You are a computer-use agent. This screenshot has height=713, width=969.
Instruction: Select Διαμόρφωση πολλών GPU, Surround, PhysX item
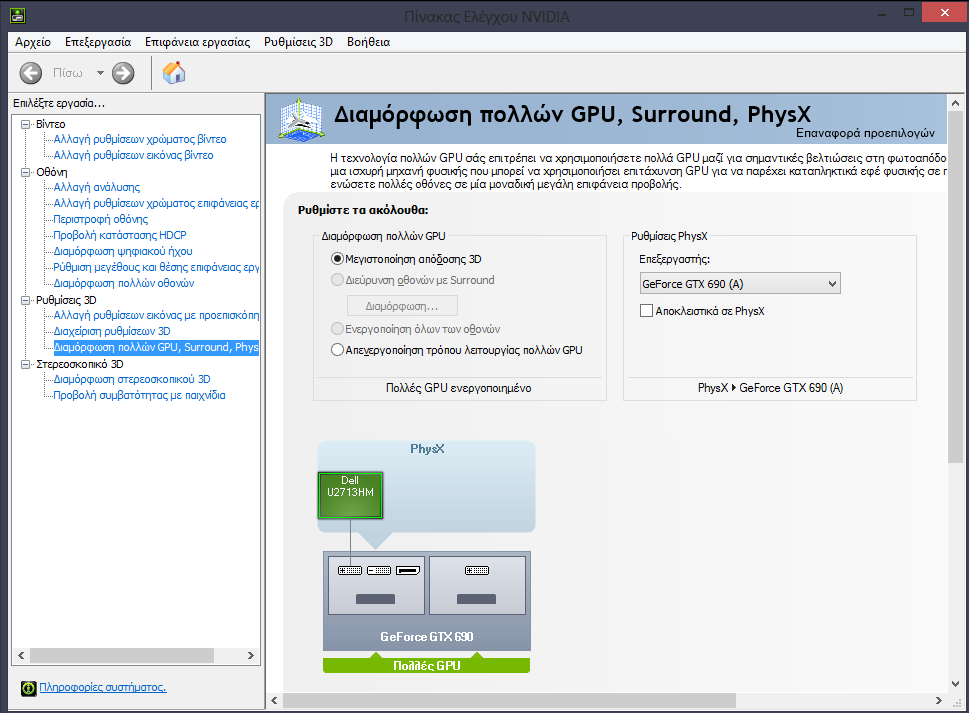[156, 347]
